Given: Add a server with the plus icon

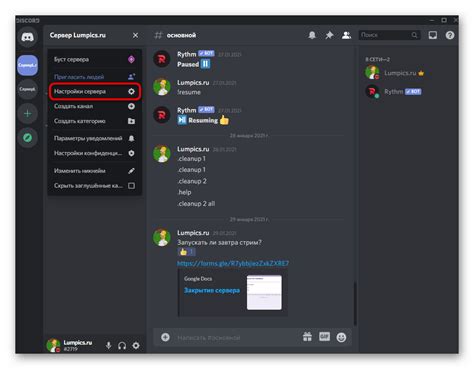Looking at the screenshot, I should 27,114.
